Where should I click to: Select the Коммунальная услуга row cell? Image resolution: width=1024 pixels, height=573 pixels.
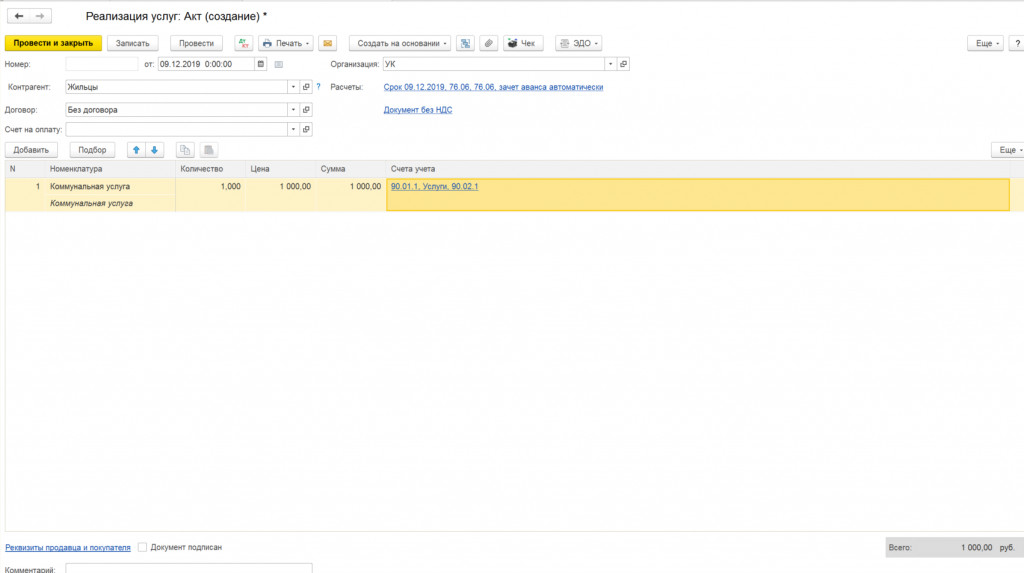110,186
